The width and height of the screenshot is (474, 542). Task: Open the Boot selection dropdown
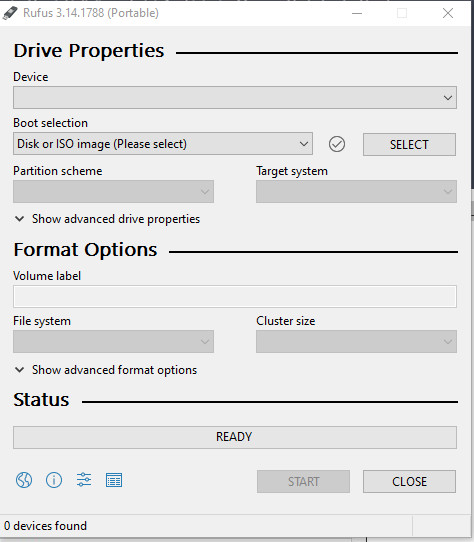(163, 144)
